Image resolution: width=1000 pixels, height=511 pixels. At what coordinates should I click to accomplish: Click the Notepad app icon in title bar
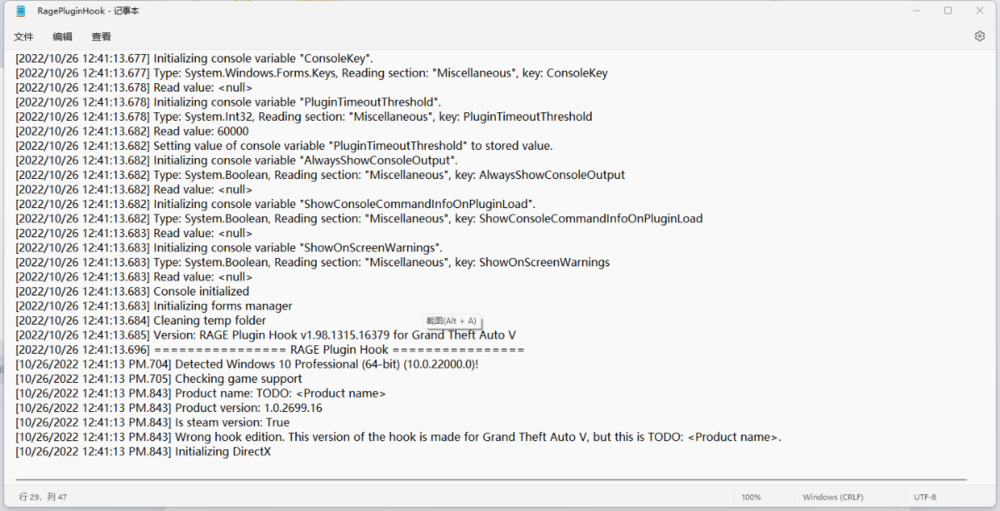20,11
